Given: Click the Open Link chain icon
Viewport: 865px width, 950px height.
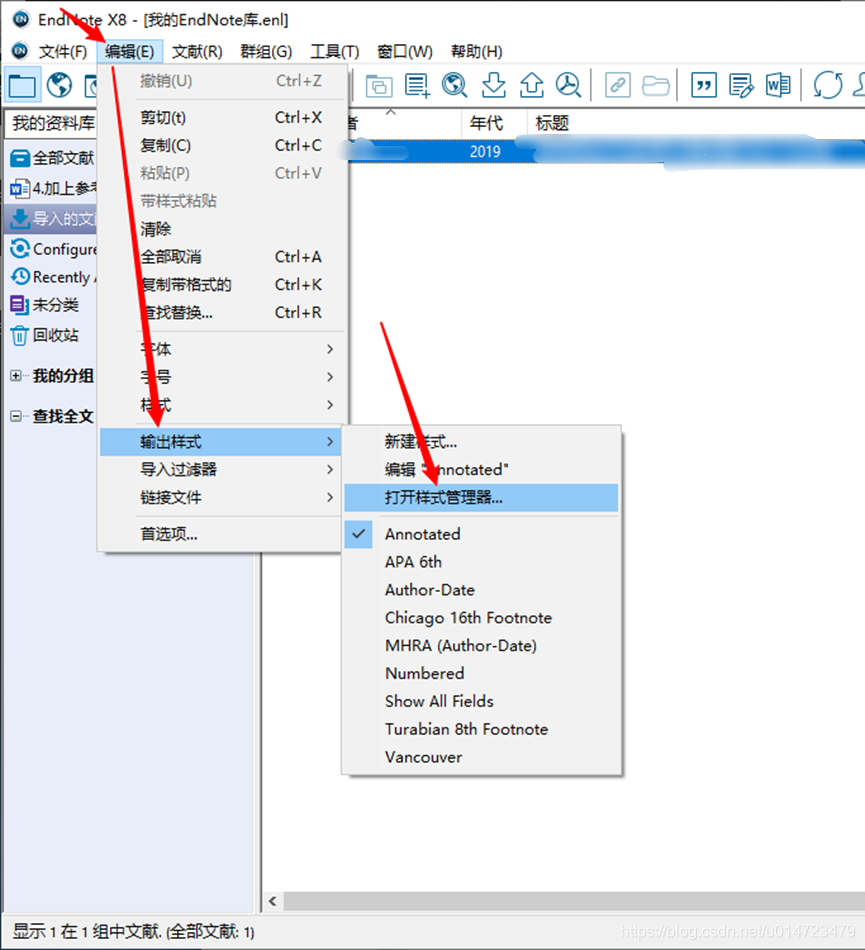Looking at the screenshot, I should (x=618, y=85).
